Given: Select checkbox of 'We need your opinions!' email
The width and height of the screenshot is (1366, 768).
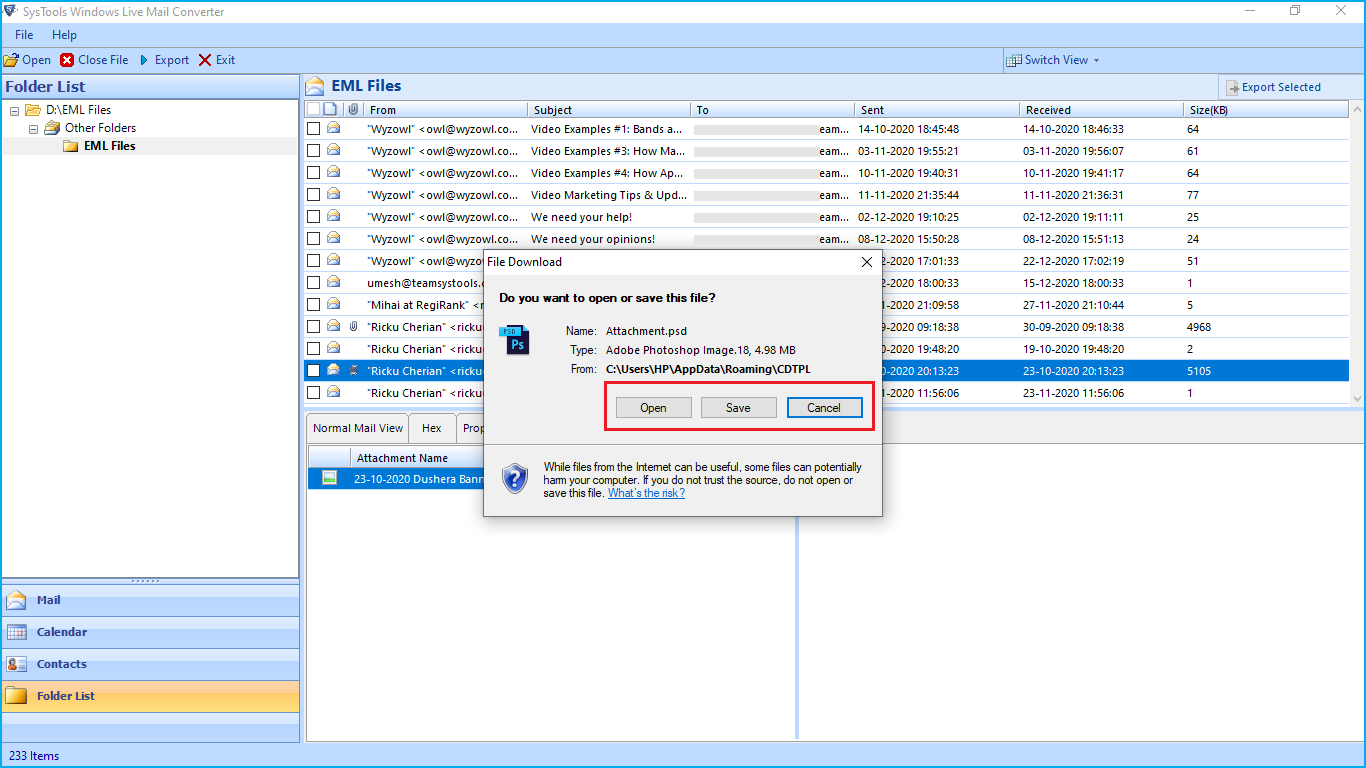Looking at the screenshot, I should point(313,238).
